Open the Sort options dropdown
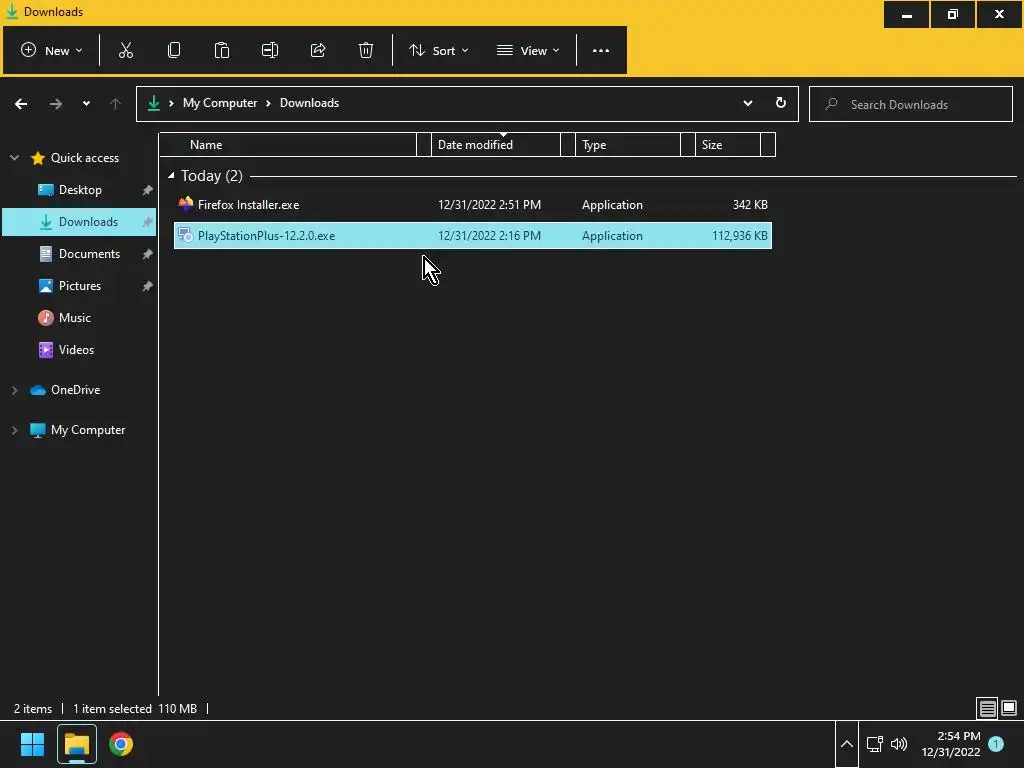The width and height of the screenshot is (1024, 768). coord(439,50)
